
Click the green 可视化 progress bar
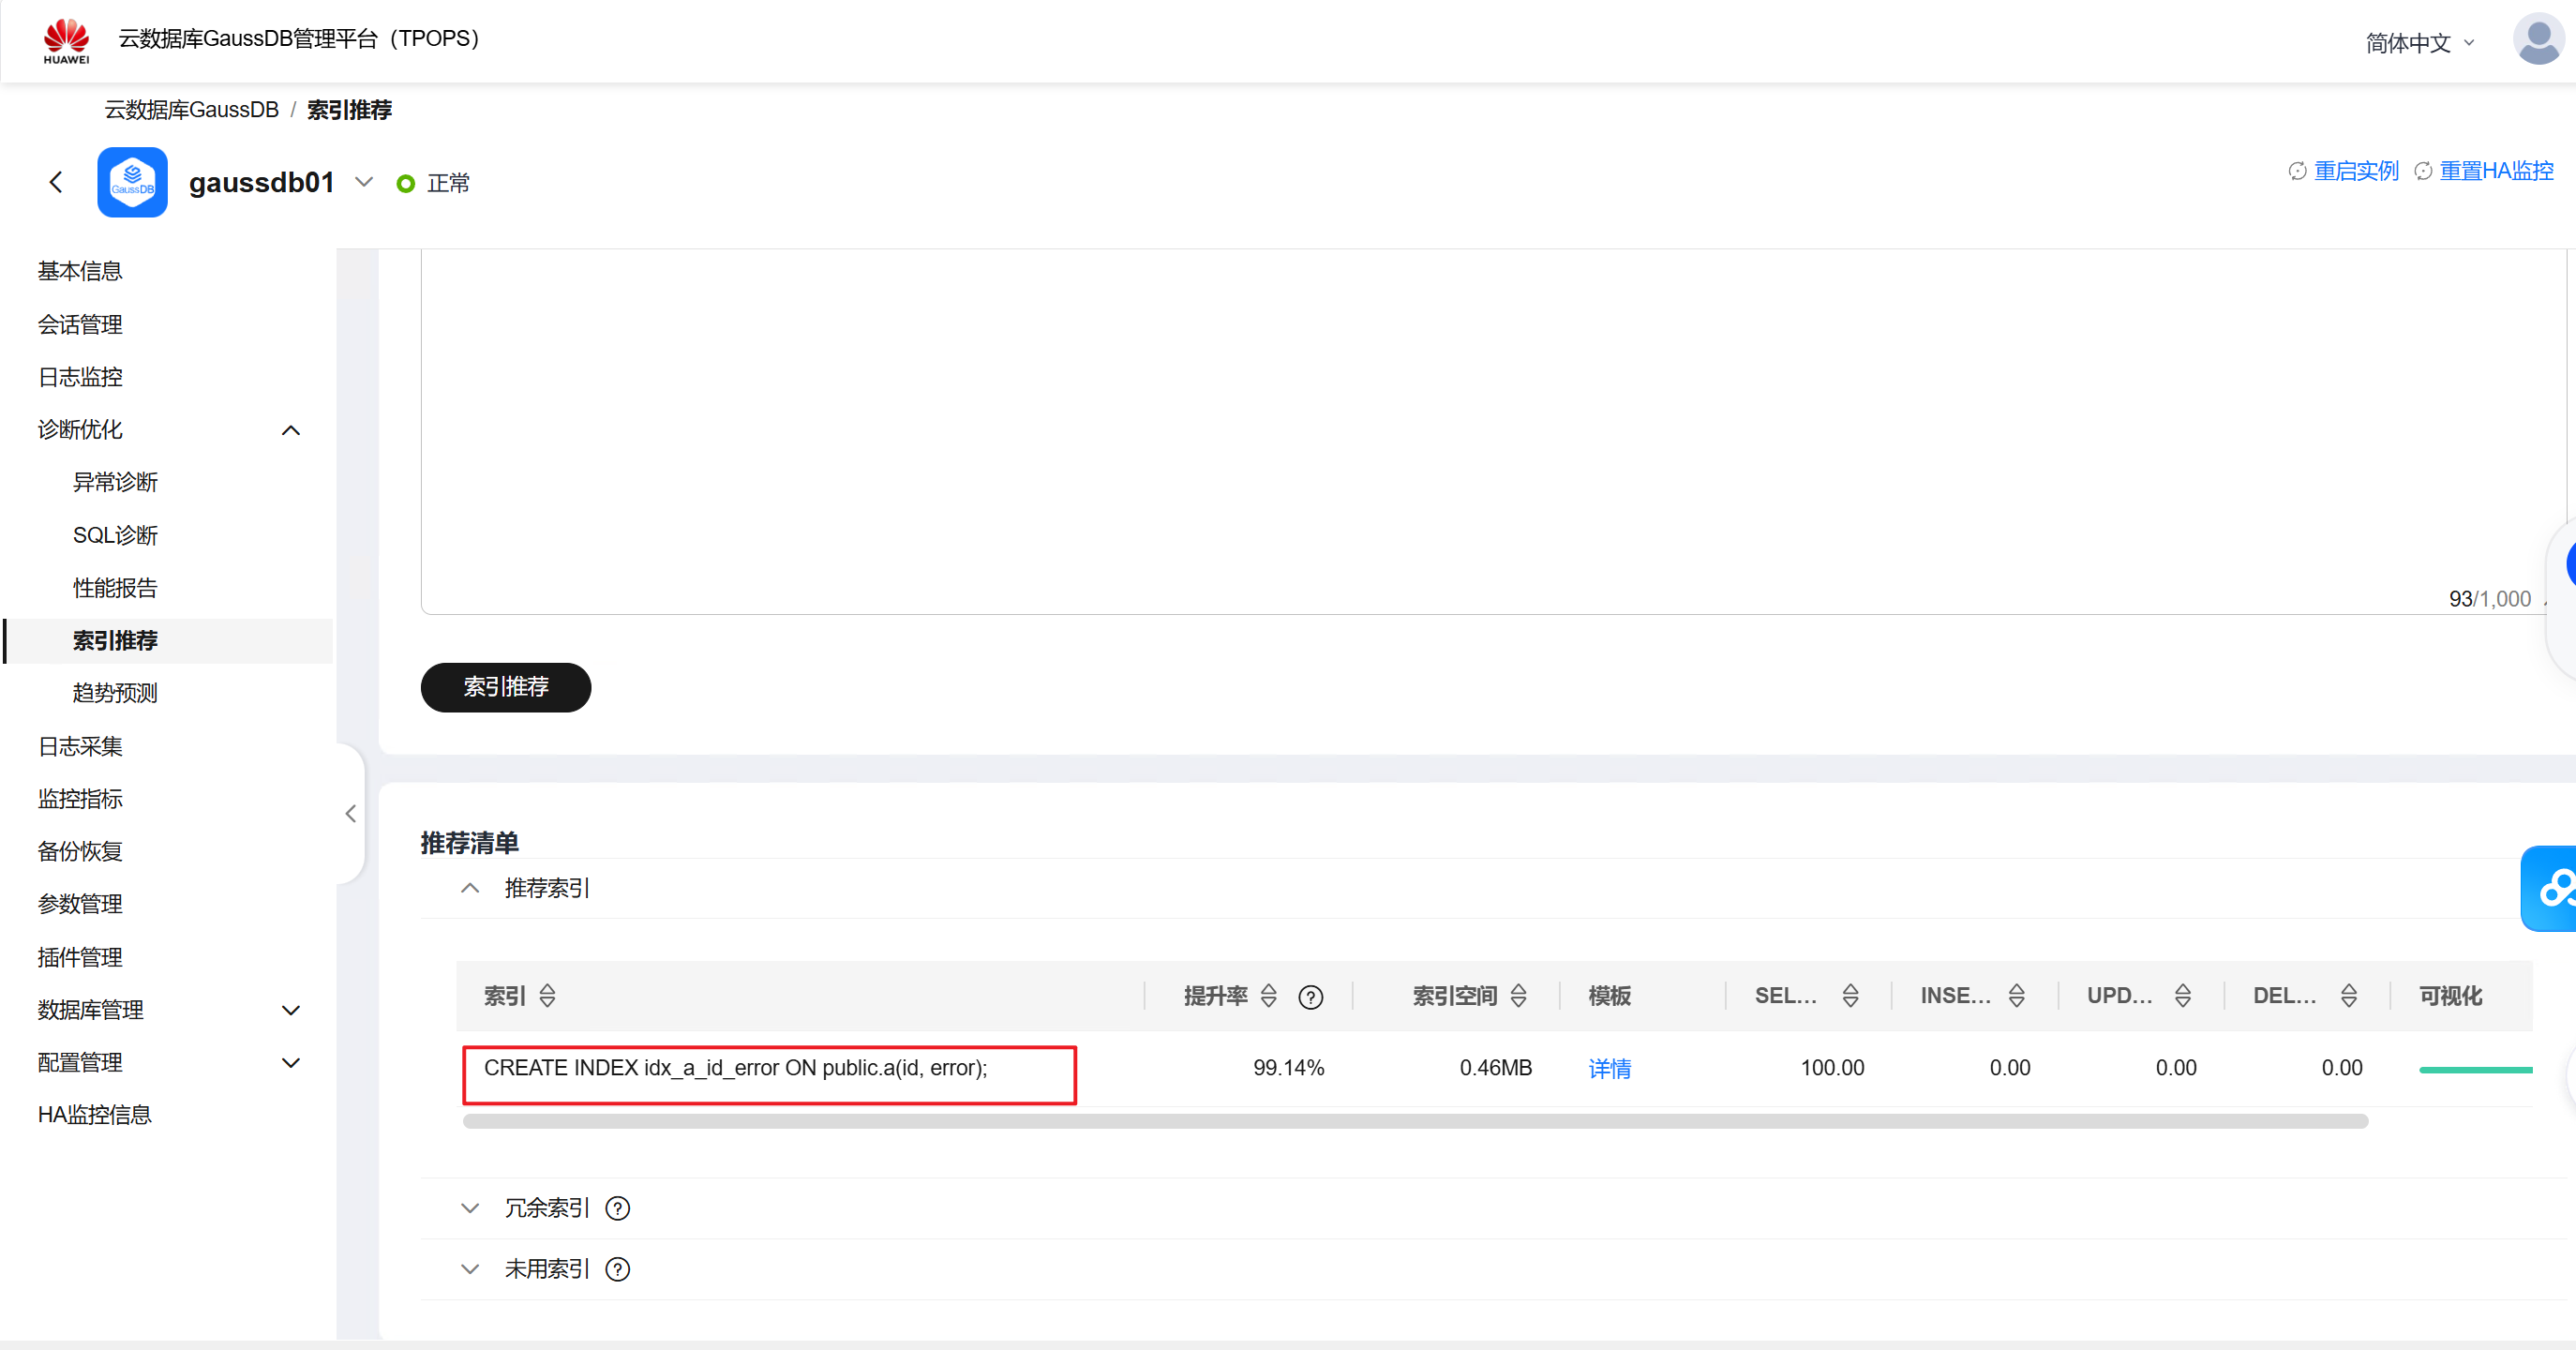pyautogui.click(x=2474, y=1070)
